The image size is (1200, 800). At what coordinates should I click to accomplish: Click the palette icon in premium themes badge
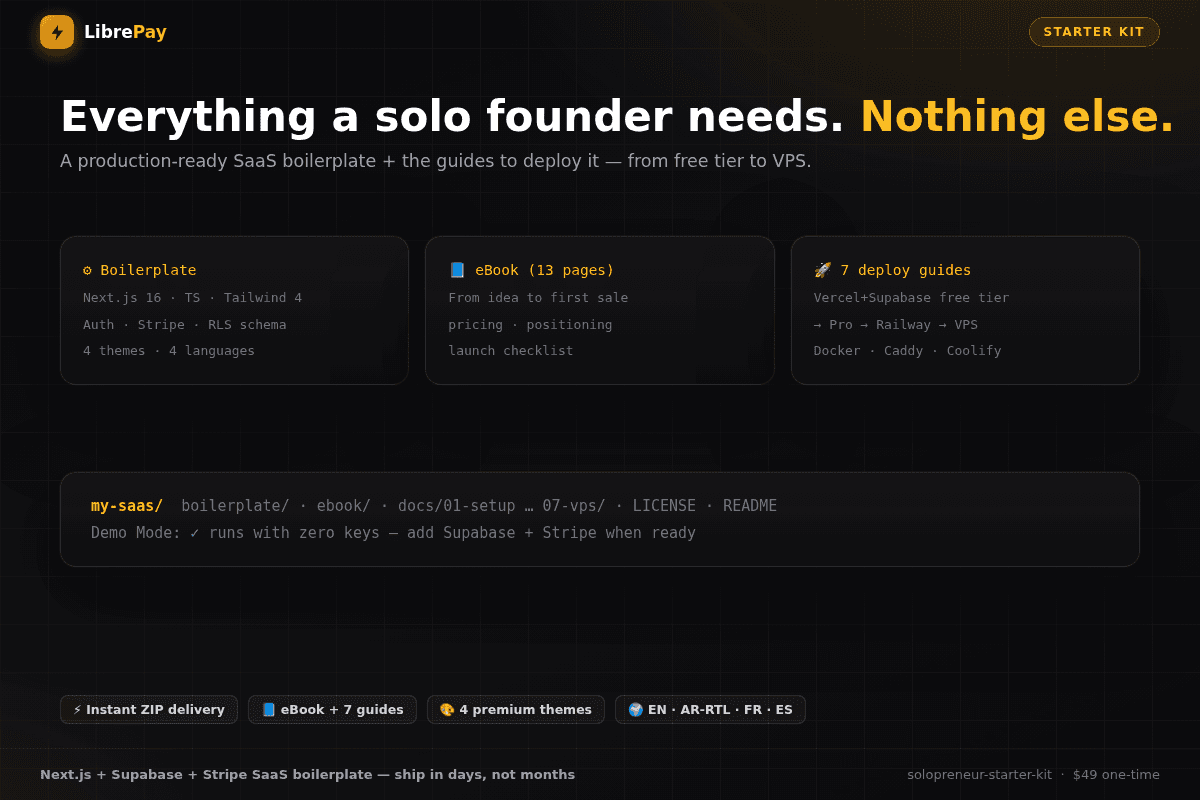(447, 710)
